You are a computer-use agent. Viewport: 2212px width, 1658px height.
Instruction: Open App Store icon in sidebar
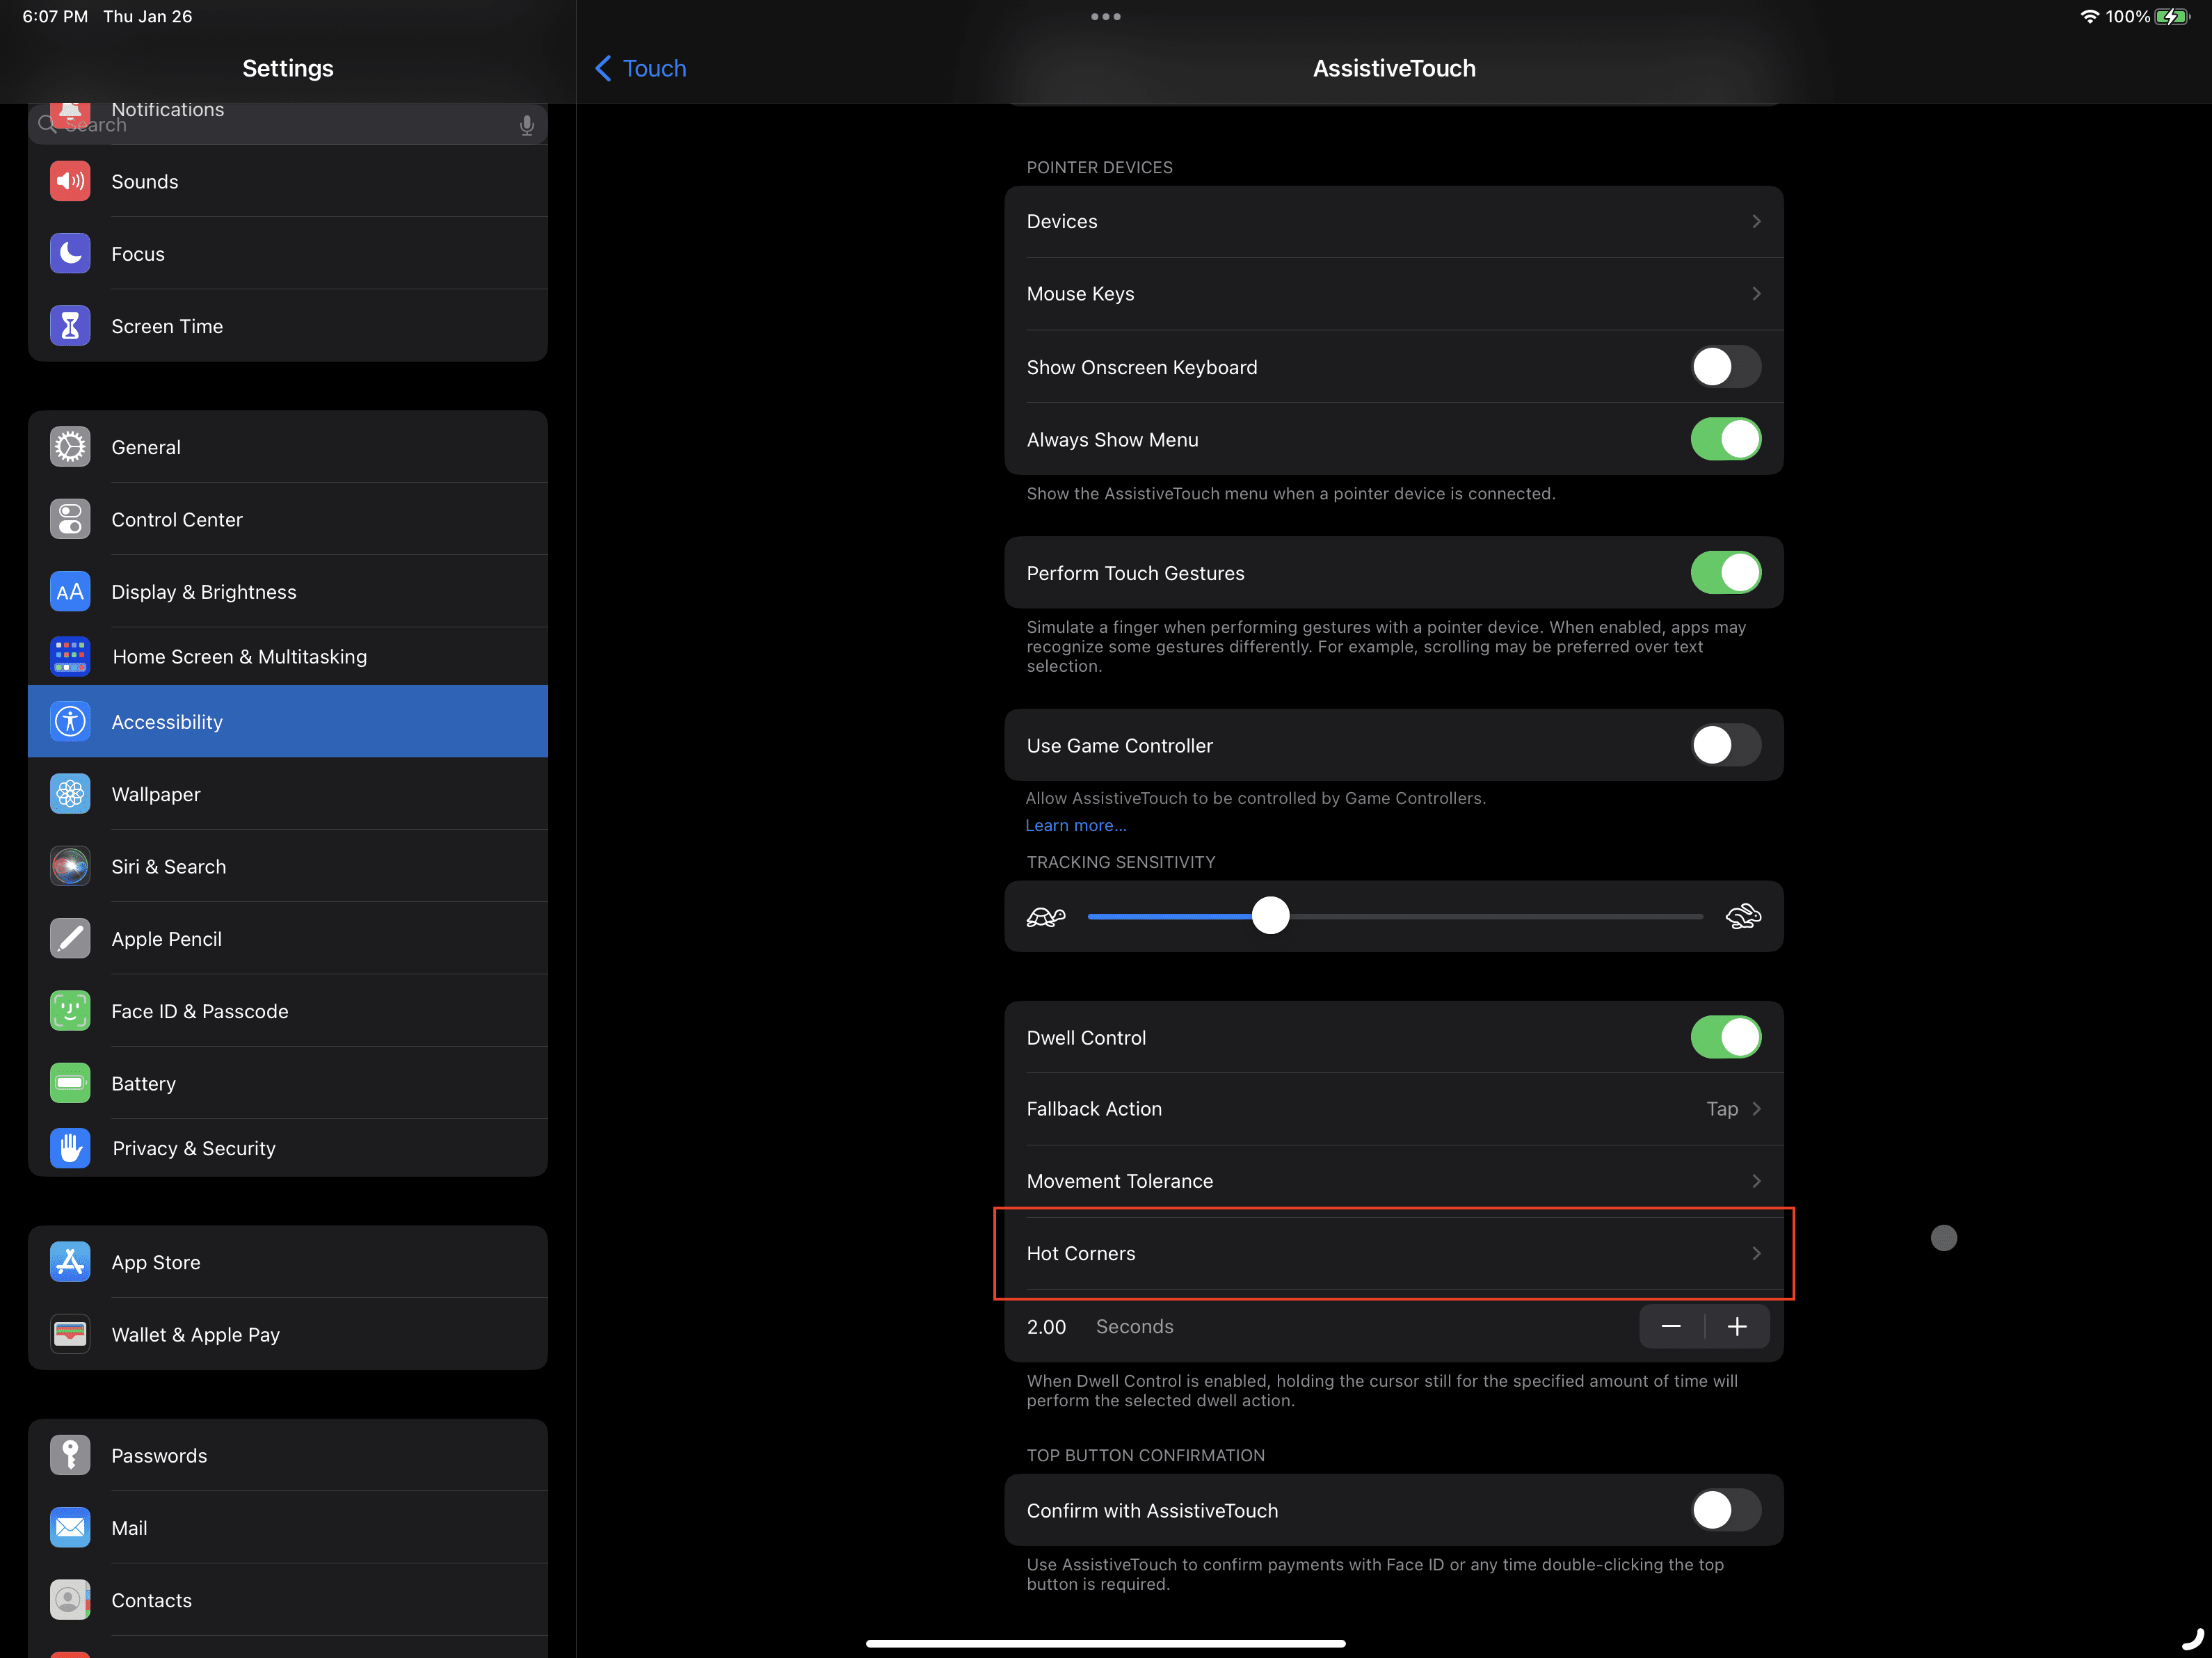coord(70,1262)
